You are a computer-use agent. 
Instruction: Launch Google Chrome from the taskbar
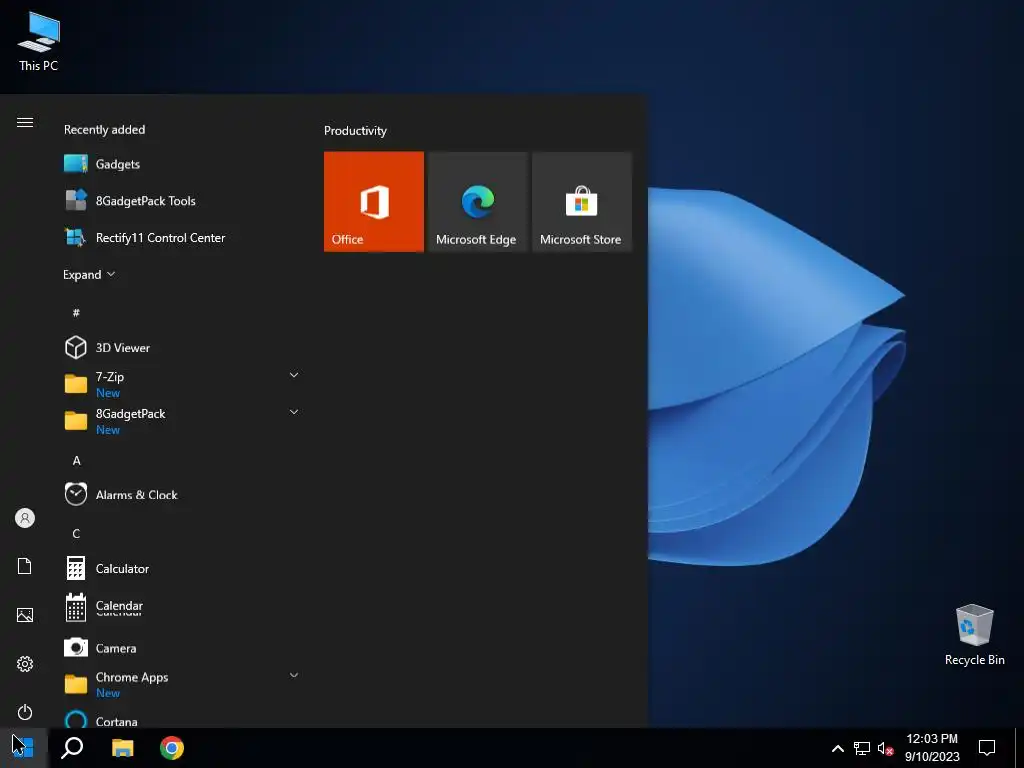click(x=172, y=748)
